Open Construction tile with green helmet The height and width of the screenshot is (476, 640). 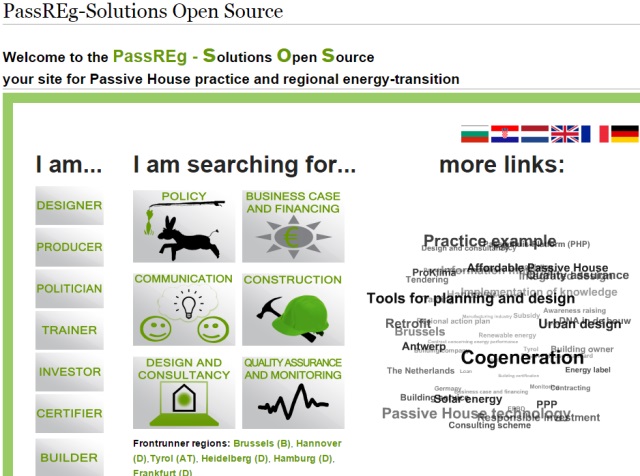293,310
